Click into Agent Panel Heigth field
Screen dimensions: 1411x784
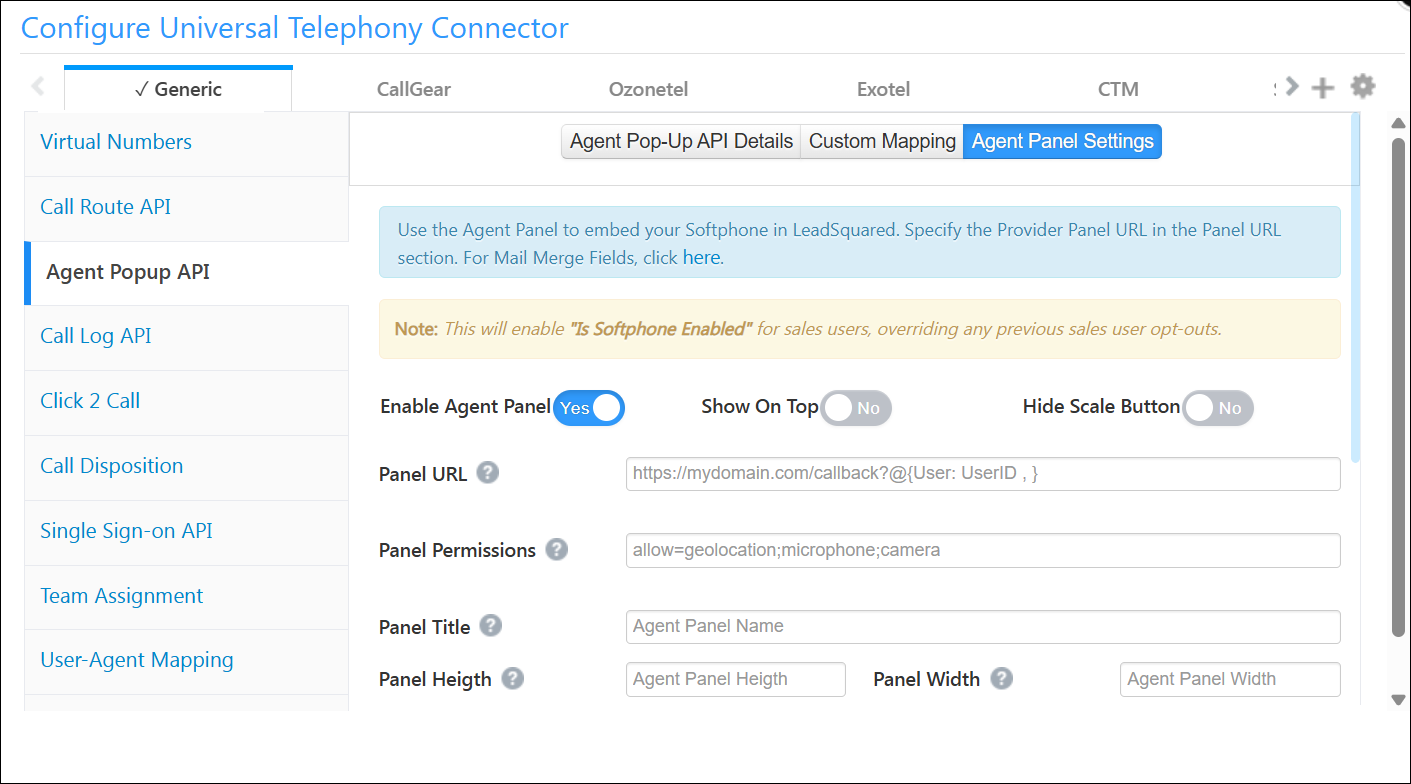tap(736, 679)
